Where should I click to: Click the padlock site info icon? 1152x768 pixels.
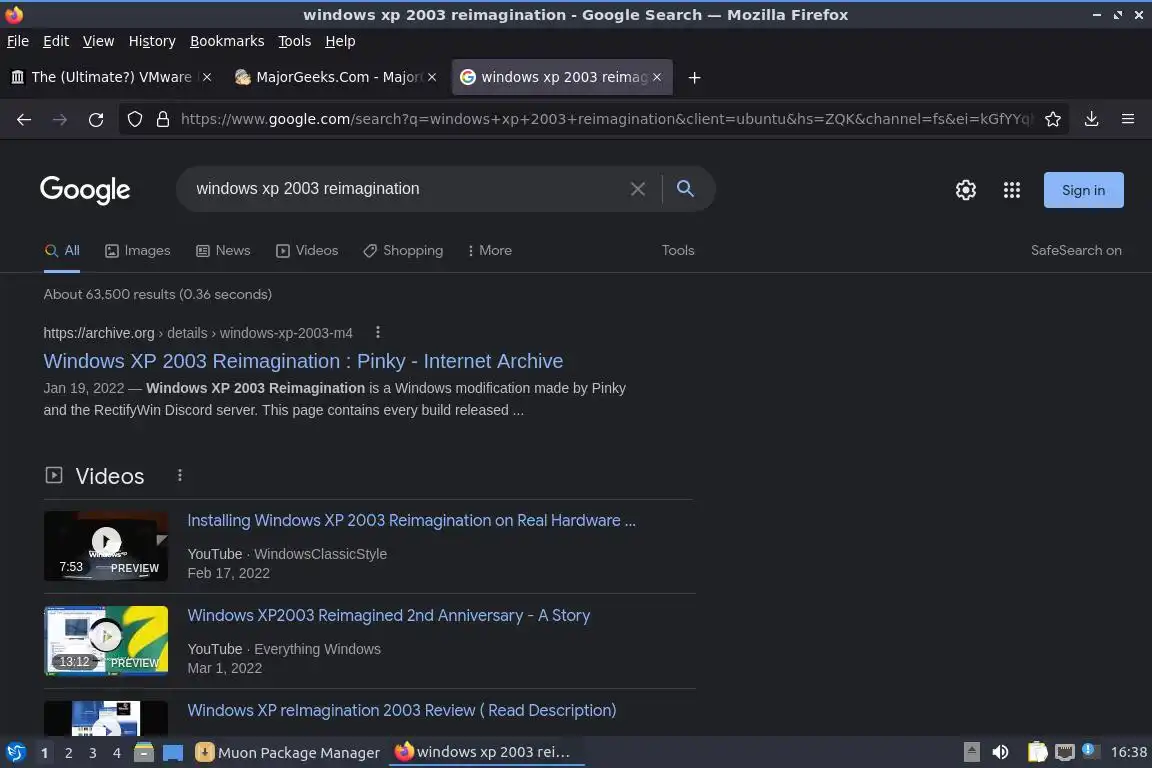tap(163, 119)
